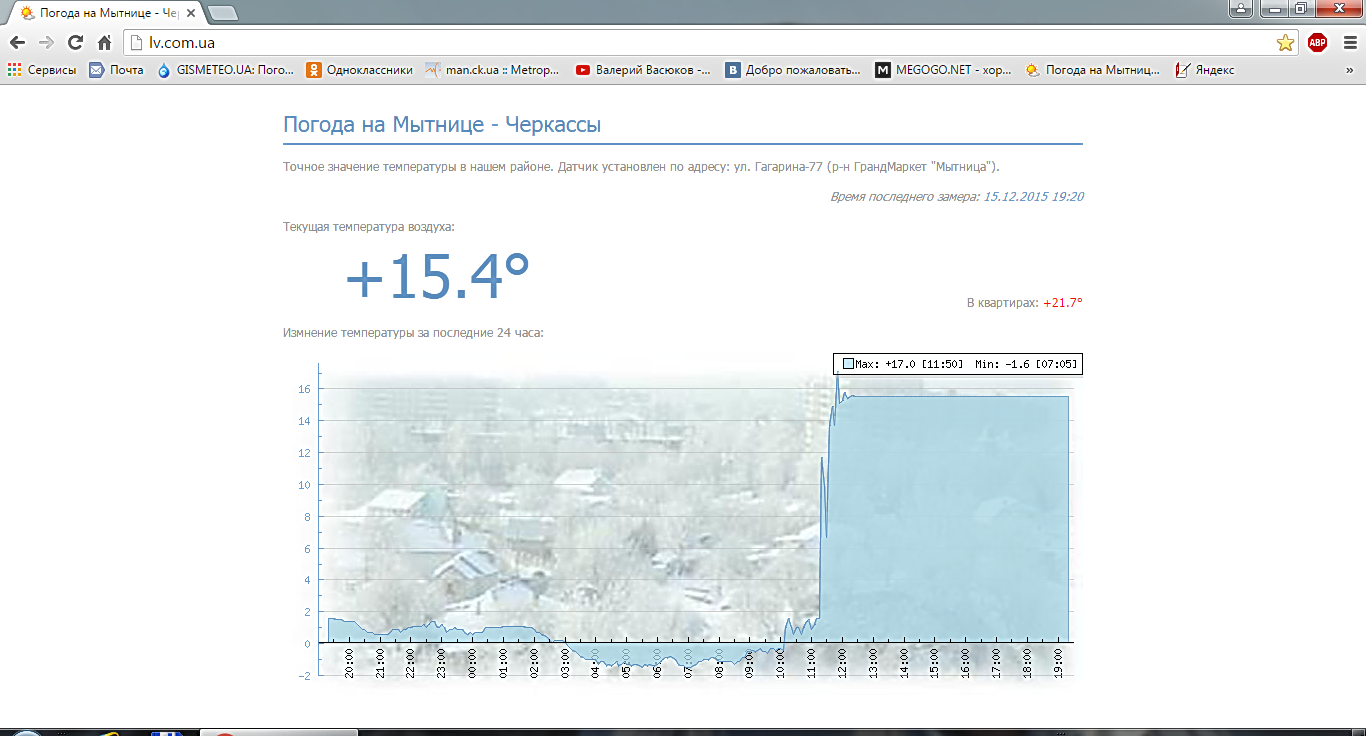Open the MEGOGO.NET bookmark
This screenshot has height=736, width=1366.
click(944, 70)
